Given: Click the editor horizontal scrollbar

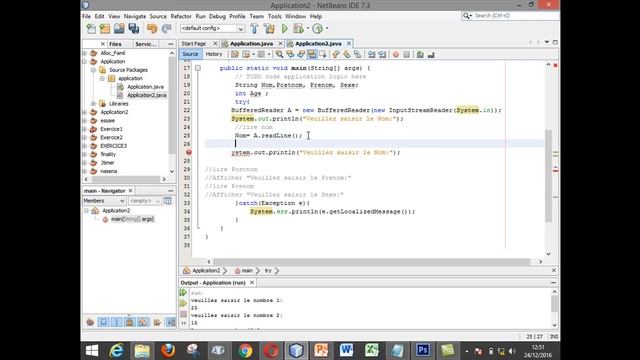Looking at the screenshot, I should click(371, 262).
